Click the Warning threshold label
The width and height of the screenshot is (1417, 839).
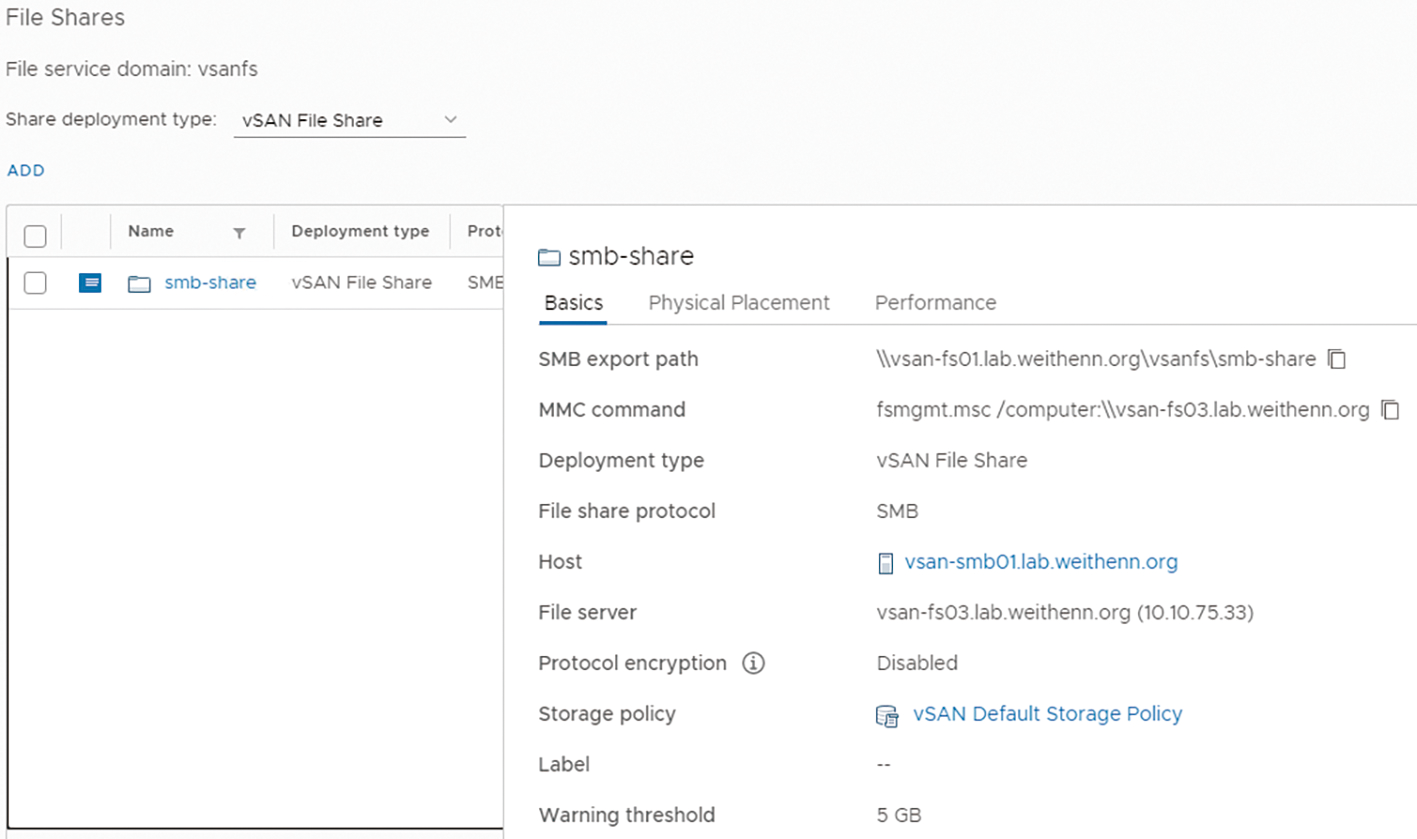[627, 815]
